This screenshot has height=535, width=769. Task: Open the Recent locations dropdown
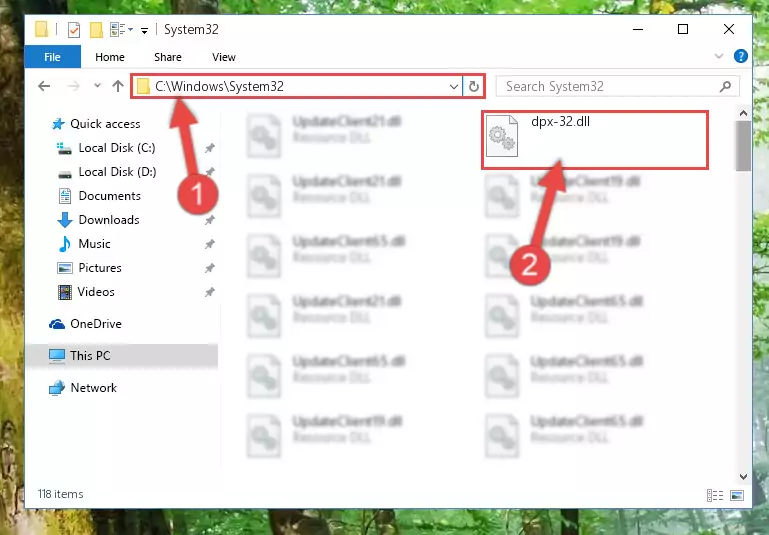point(97,86)
